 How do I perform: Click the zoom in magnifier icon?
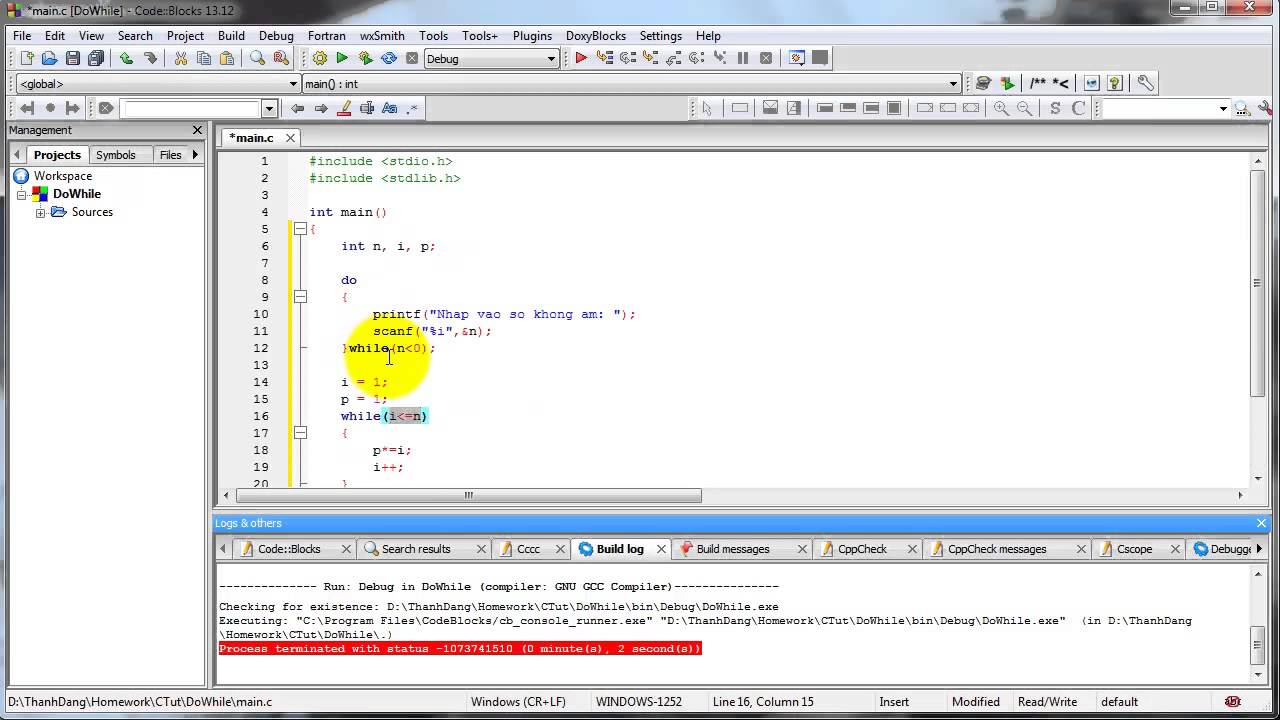(x=1001, y=108)
